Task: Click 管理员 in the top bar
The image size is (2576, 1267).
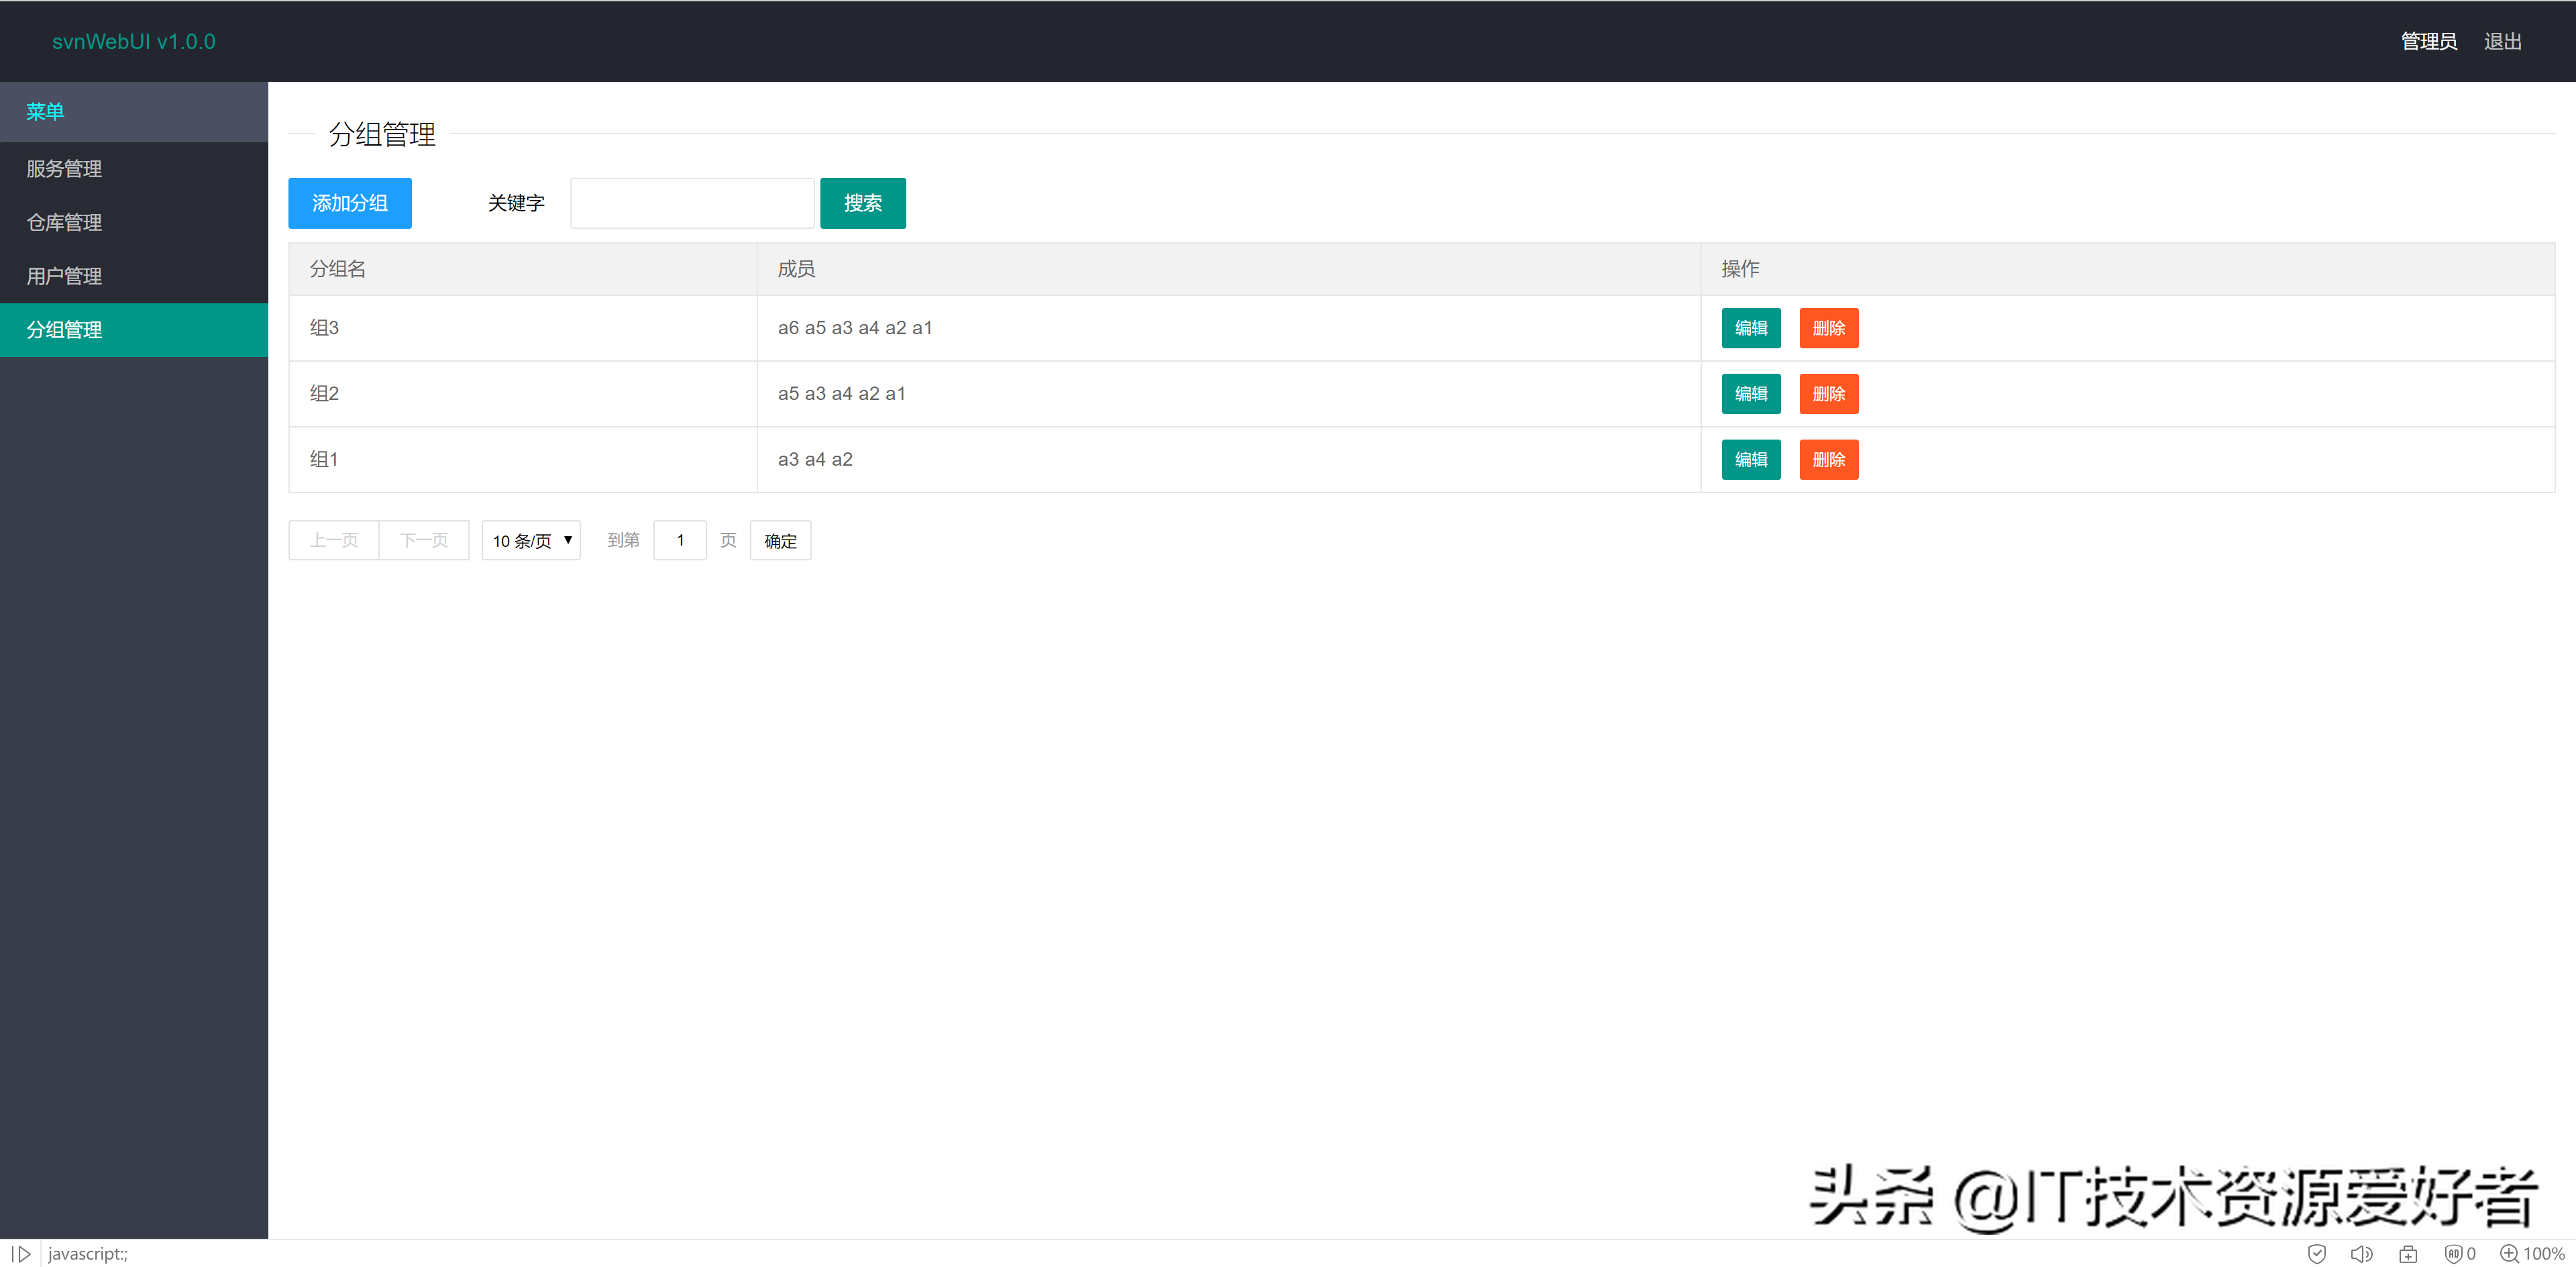Action: (x=2428, y=41)
